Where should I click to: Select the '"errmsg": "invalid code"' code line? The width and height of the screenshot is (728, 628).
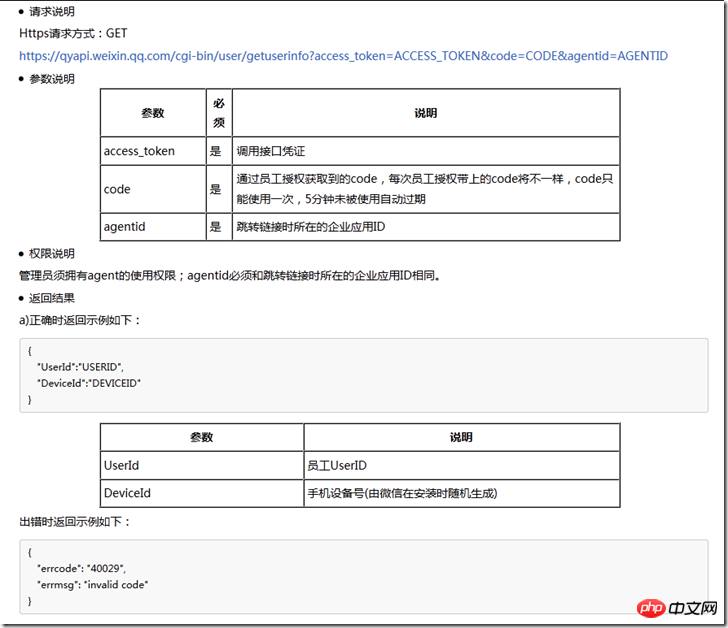point(92,584)
